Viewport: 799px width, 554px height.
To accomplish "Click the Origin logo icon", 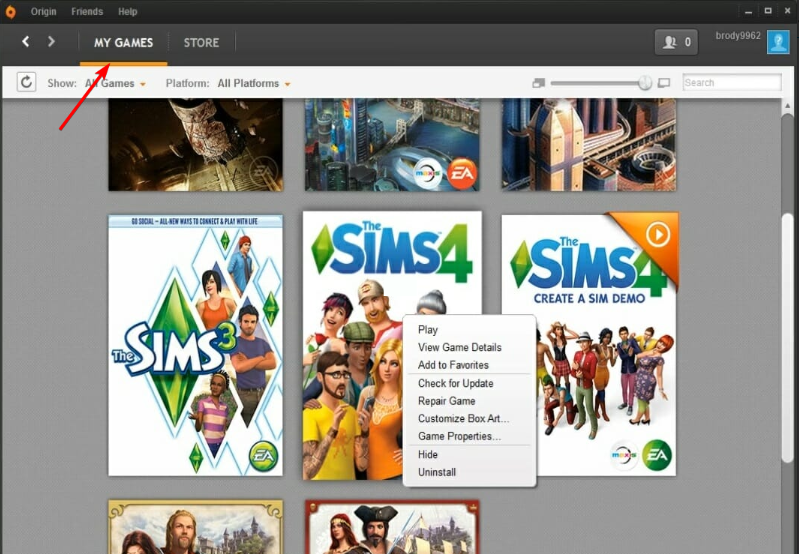I will (x=10, y=11).
